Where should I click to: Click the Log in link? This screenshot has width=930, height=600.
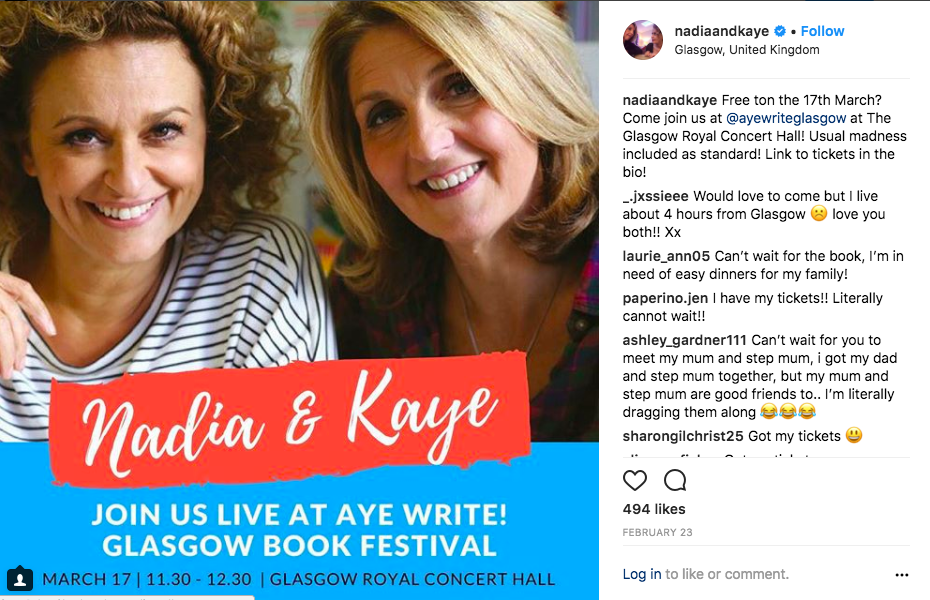(642, 574)
